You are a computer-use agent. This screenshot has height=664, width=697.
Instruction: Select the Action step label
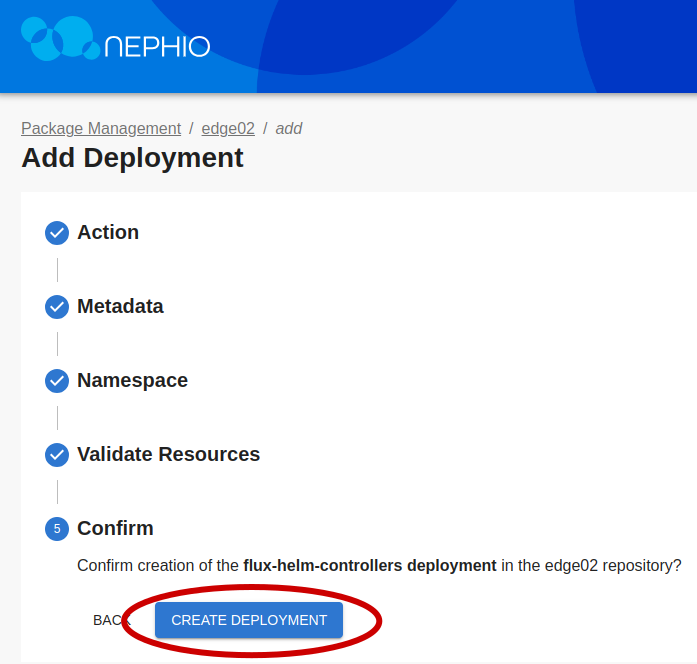tap(108, 232)
